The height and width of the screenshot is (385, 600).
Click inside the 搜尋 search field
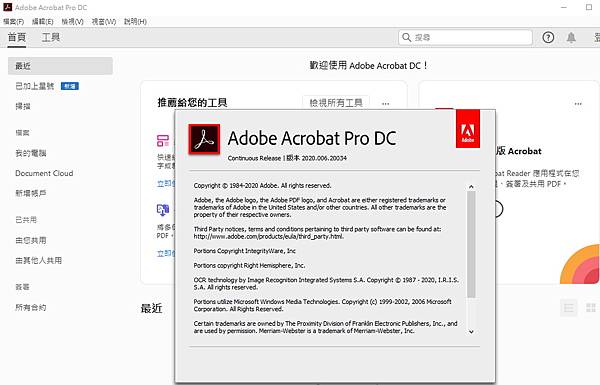pos(465,37)
